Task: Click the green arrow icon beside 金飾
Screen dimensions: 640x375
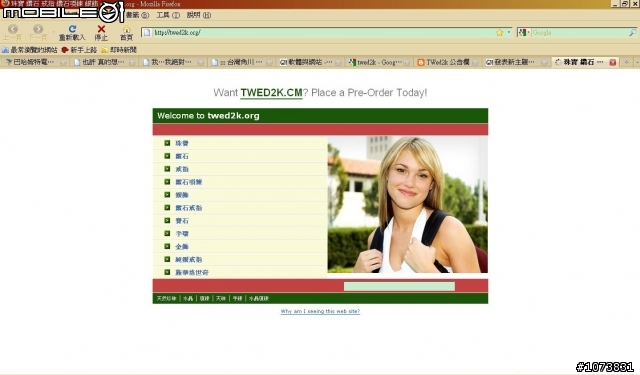Action: point(167,246)
